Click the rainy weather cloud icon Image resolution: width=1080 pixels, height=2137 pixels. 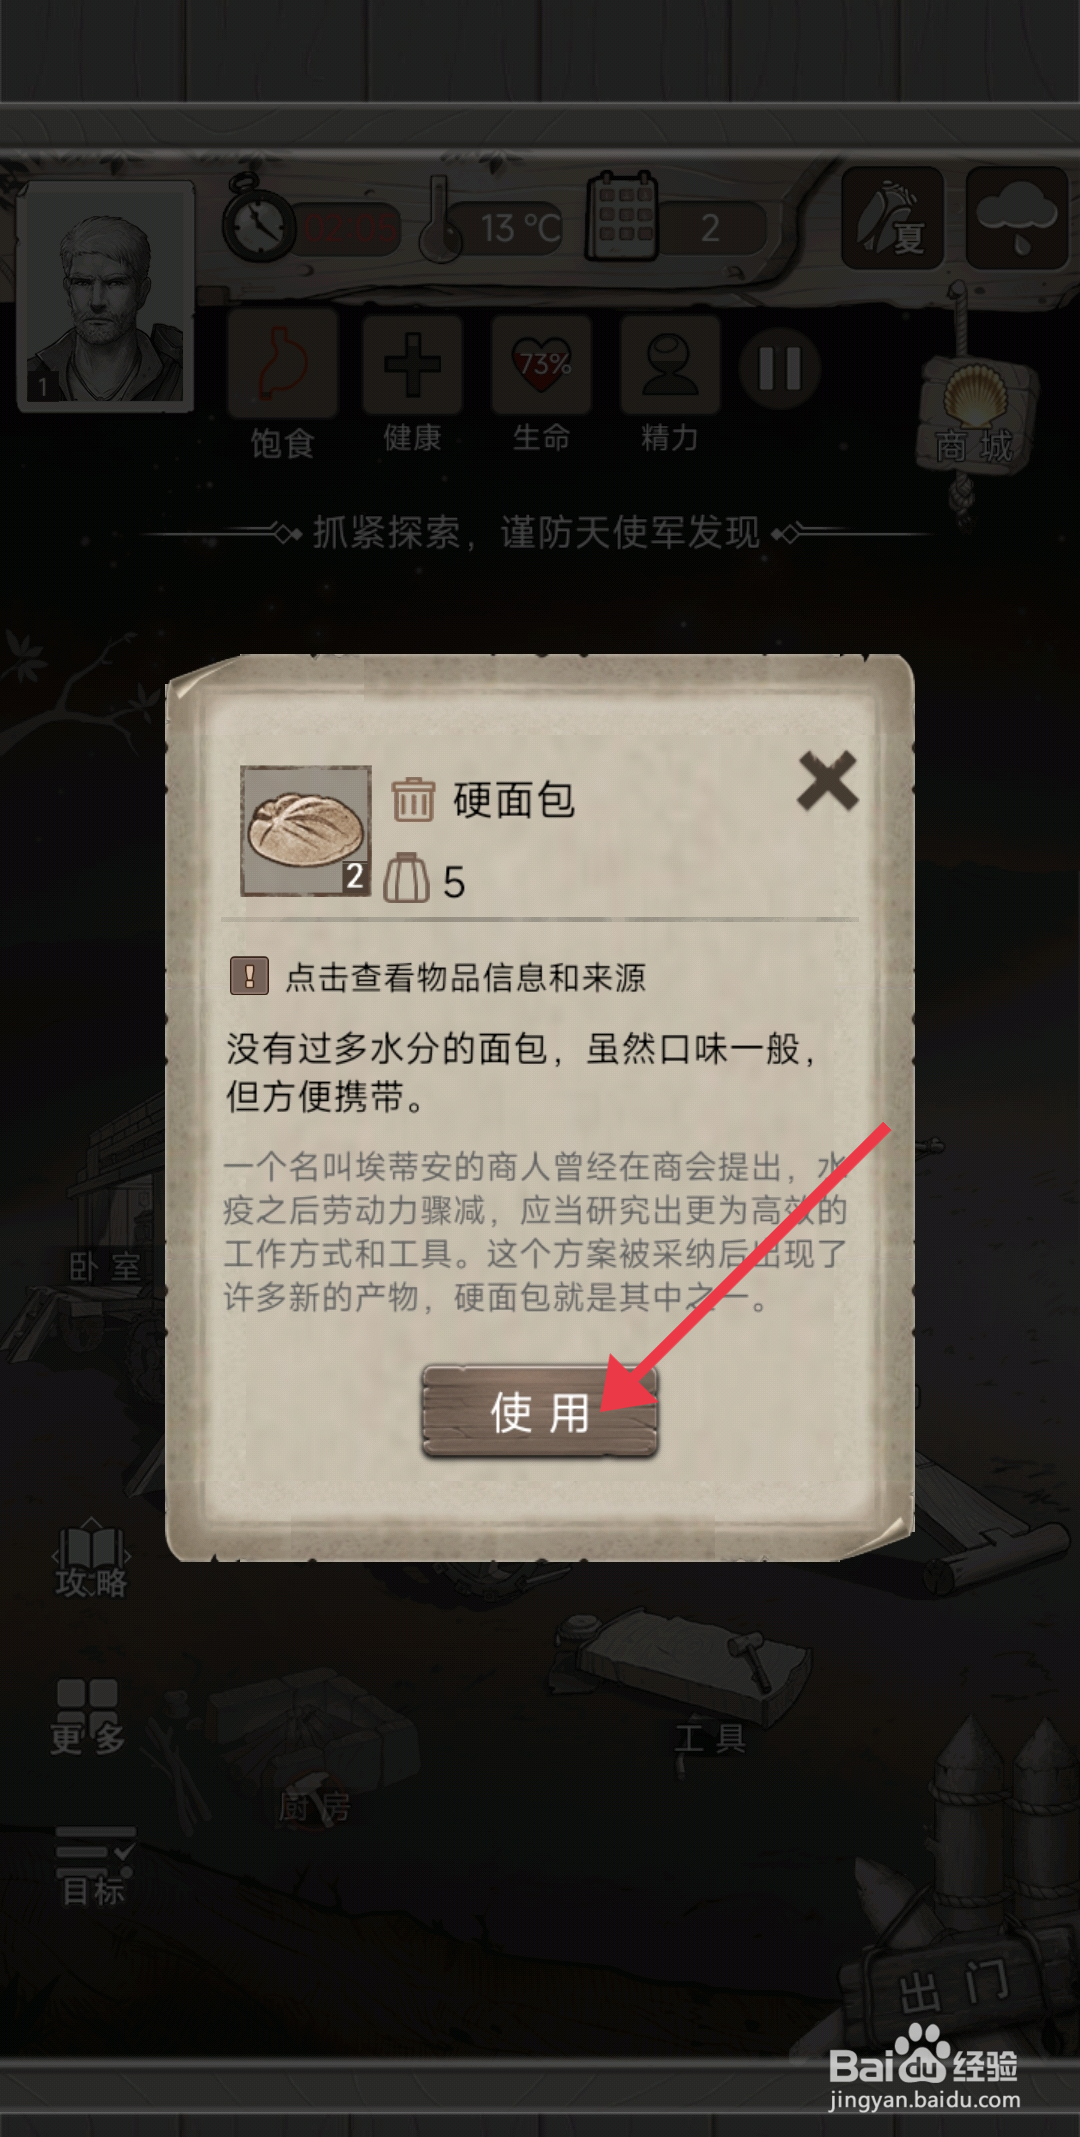click(x=1016, y=217)
